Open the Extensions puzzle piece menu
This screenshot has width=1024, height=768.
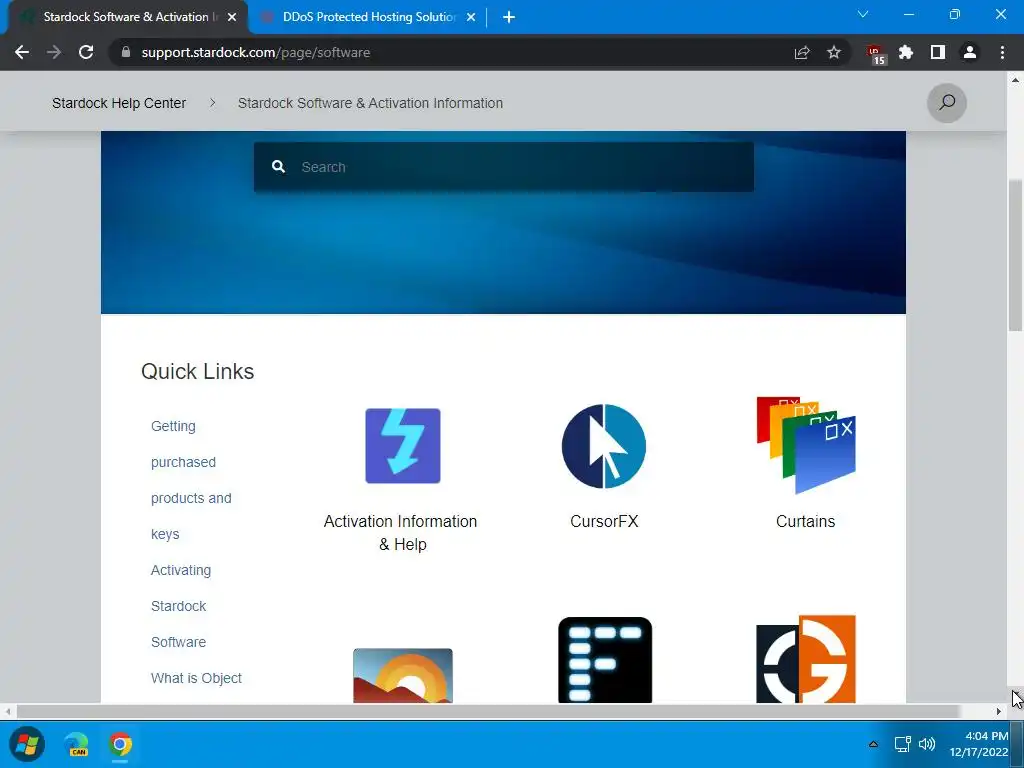(906, 52)
